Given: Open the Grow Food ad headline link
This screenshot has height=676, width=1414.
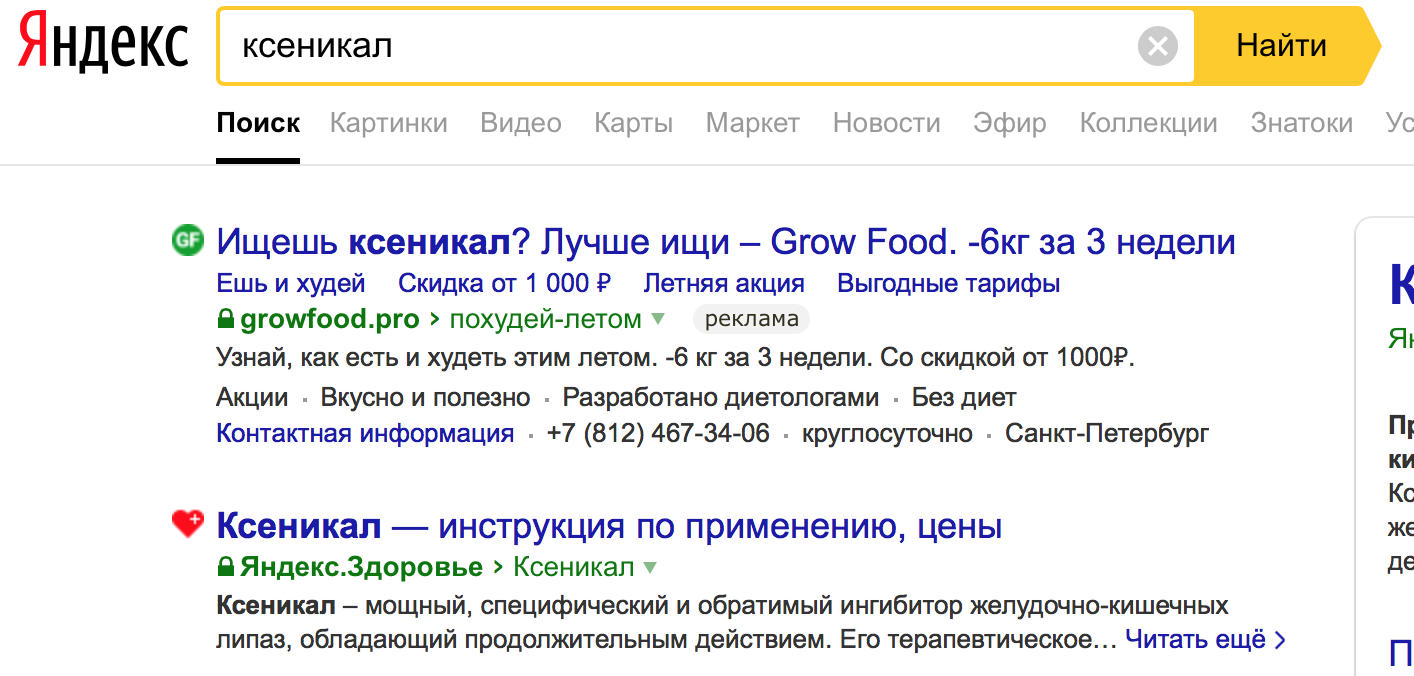Looking at the screenshot, I should pyautogui.click(x=725, y=242).
